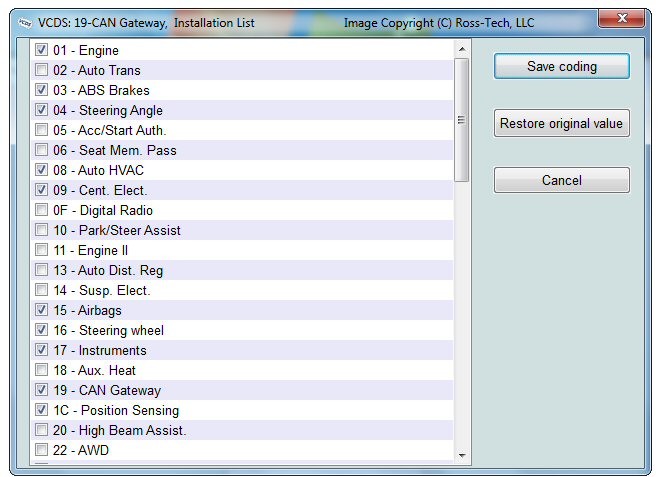
Task: Select the '0F - Digital Radio' row text
Action: [x=103, y=210]
